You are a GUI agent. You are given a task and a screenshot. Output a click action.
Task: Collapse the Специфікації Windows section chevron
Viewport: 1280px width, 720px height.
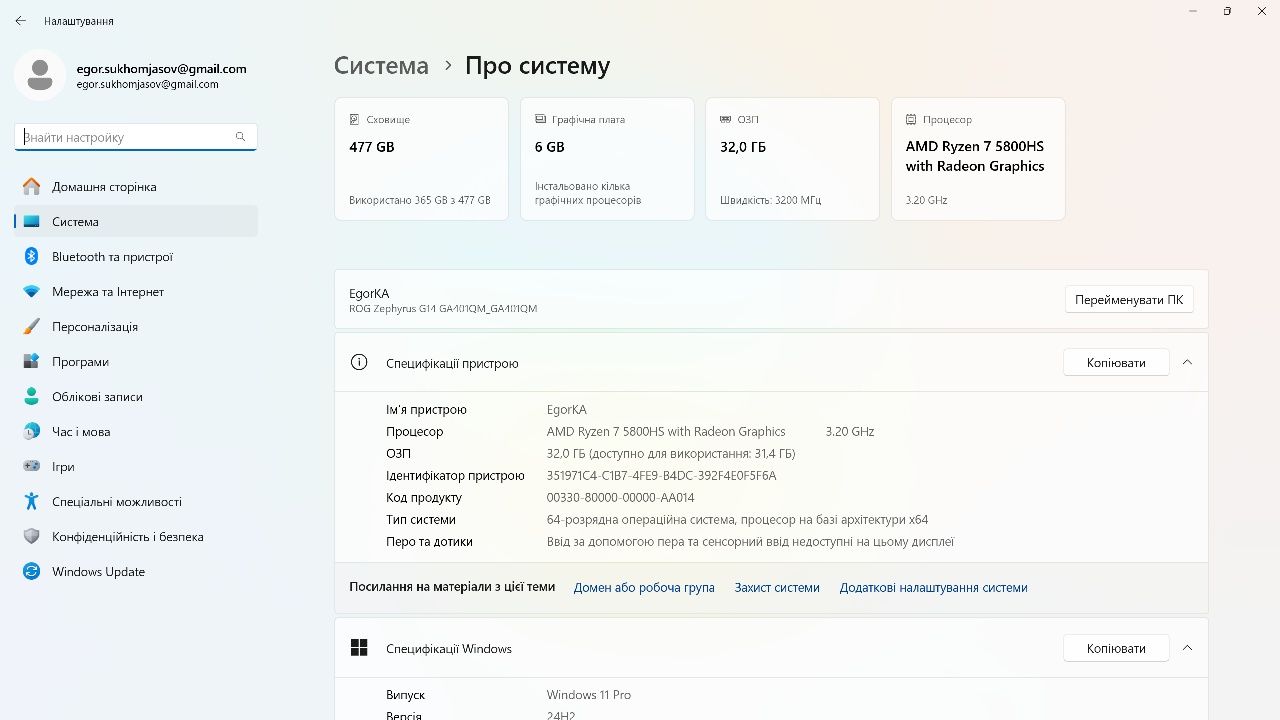point(1187,648)
